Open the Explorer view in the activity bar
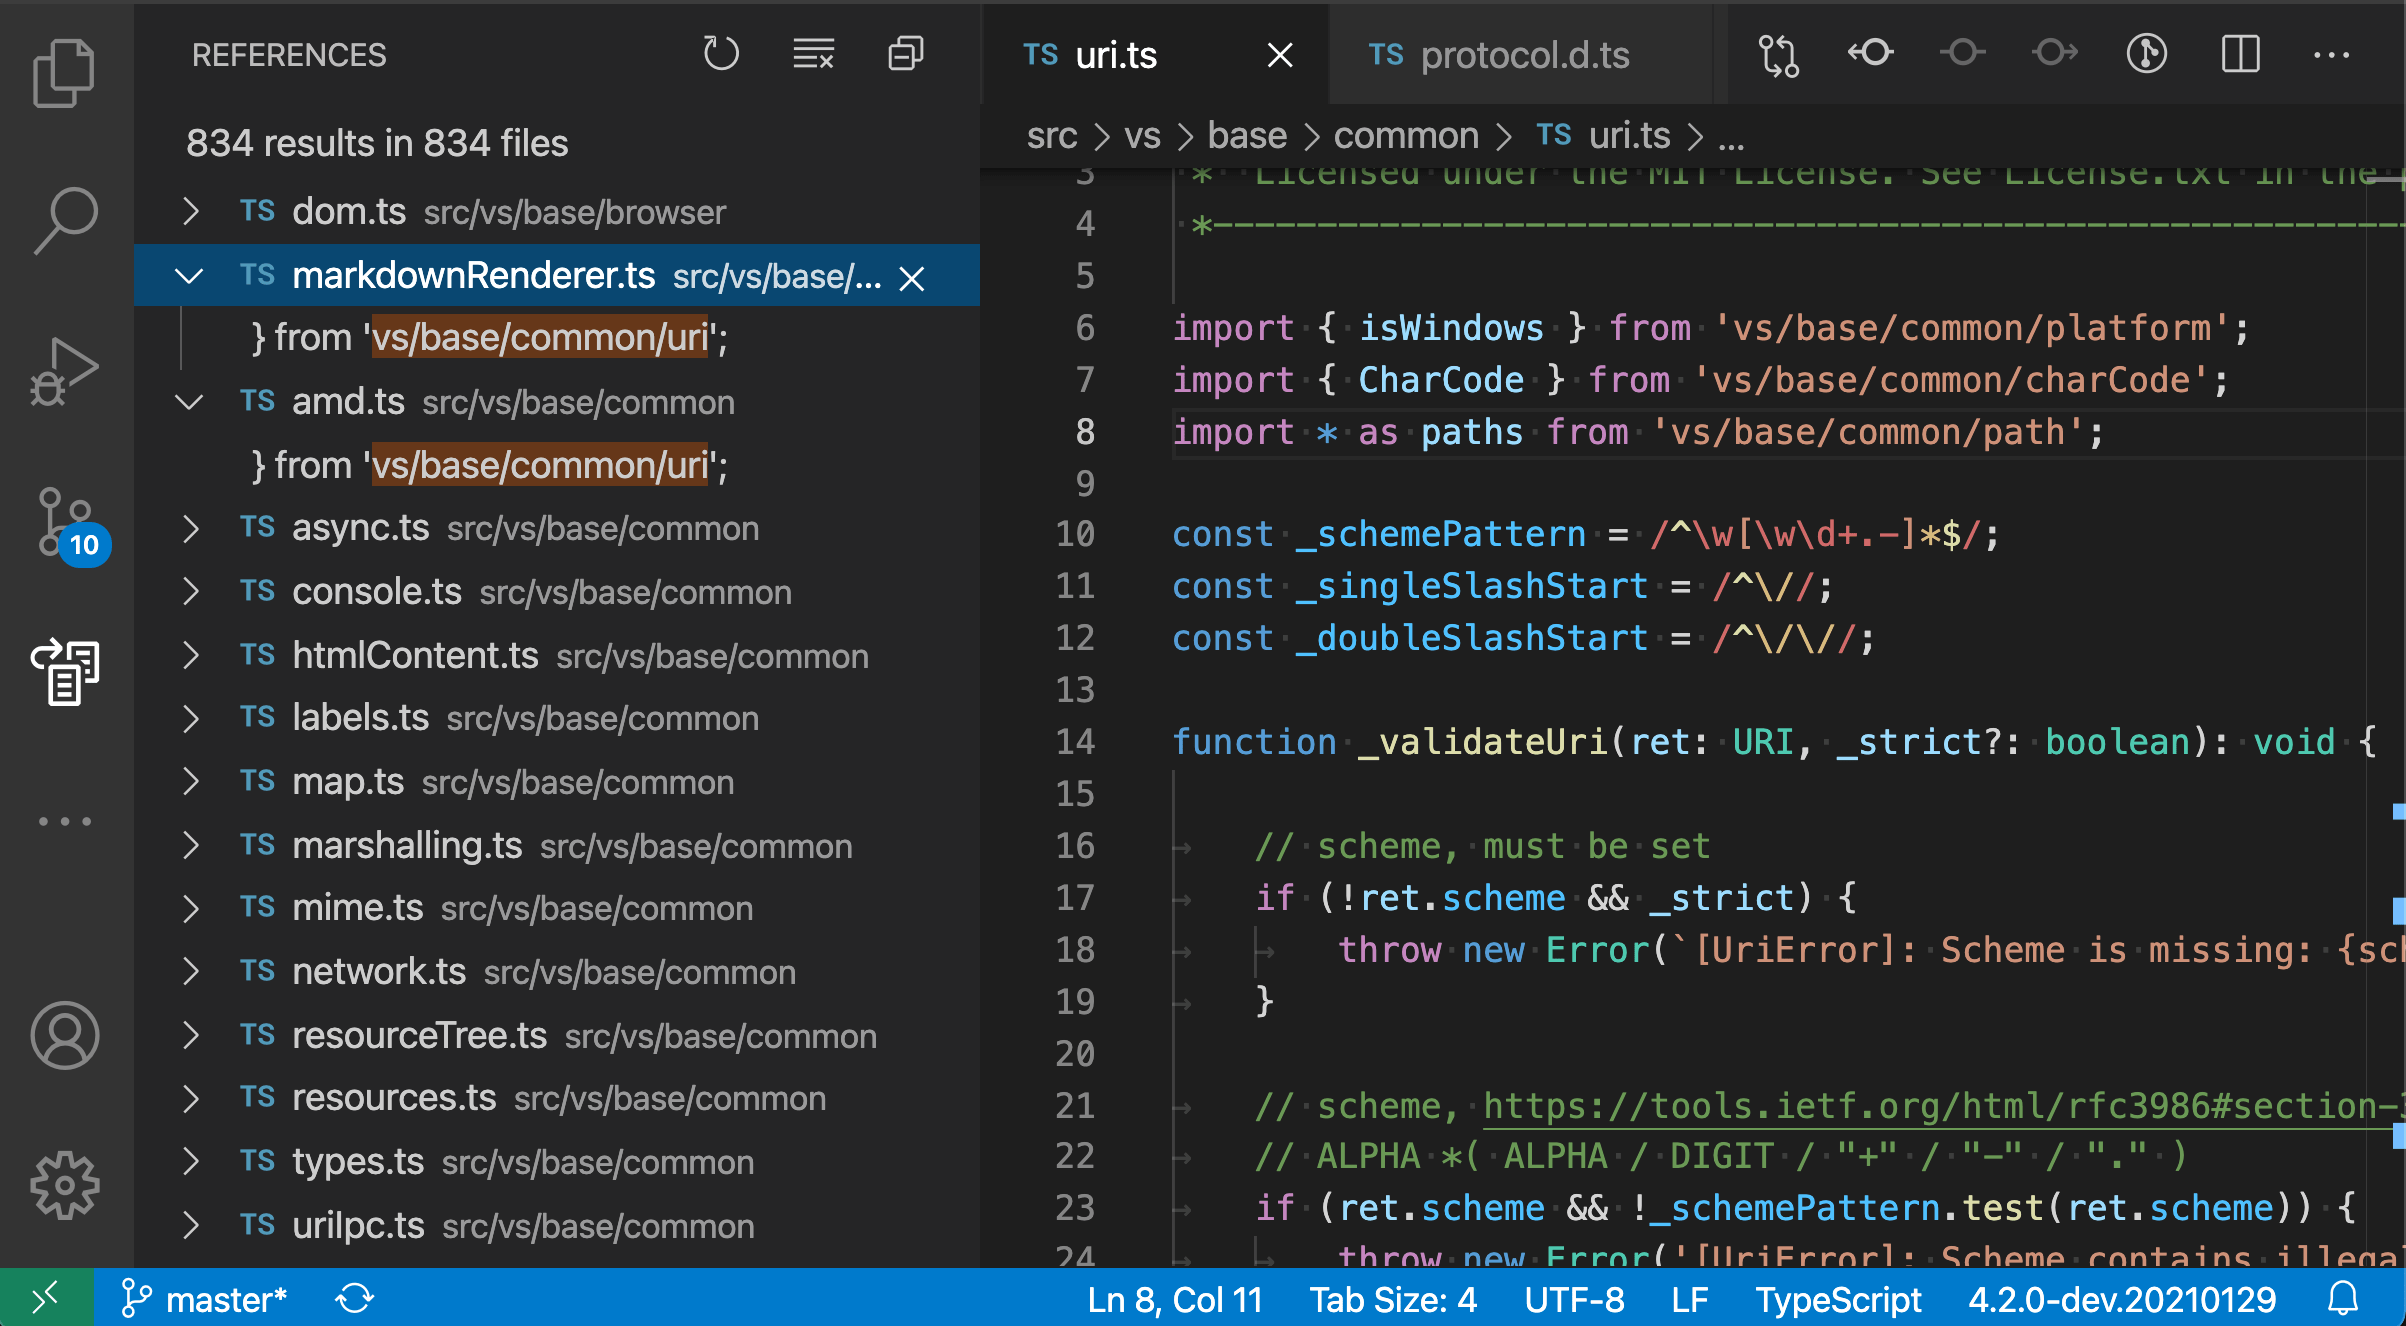This screenshot has height=1326, width=2406. point(64,71)
